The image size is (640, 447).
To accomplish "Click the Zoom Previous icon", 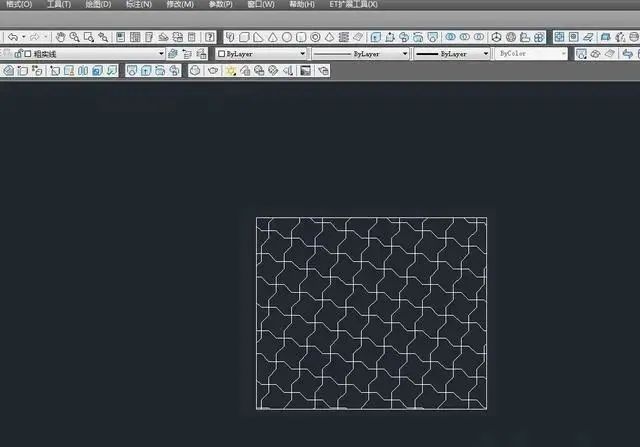I will tap(103, 37).
